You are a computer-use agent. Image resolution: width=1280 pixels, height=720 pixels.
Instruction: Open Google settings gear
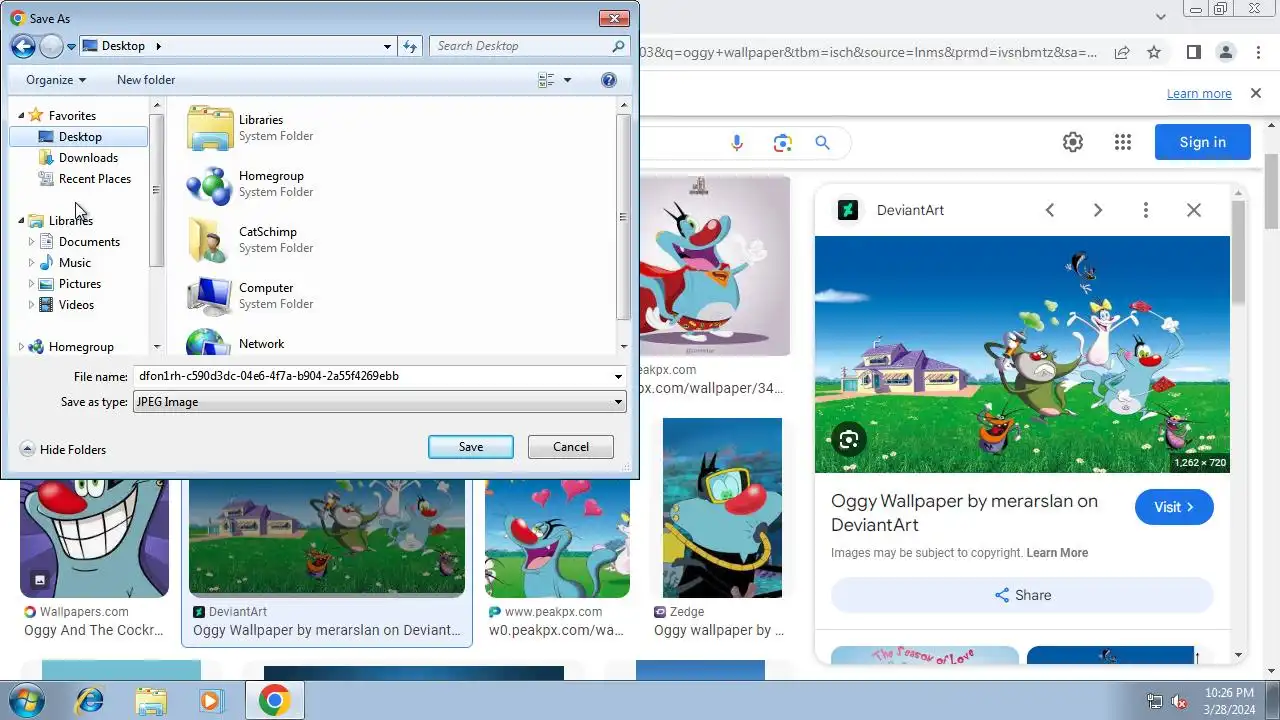(1073, 142)
